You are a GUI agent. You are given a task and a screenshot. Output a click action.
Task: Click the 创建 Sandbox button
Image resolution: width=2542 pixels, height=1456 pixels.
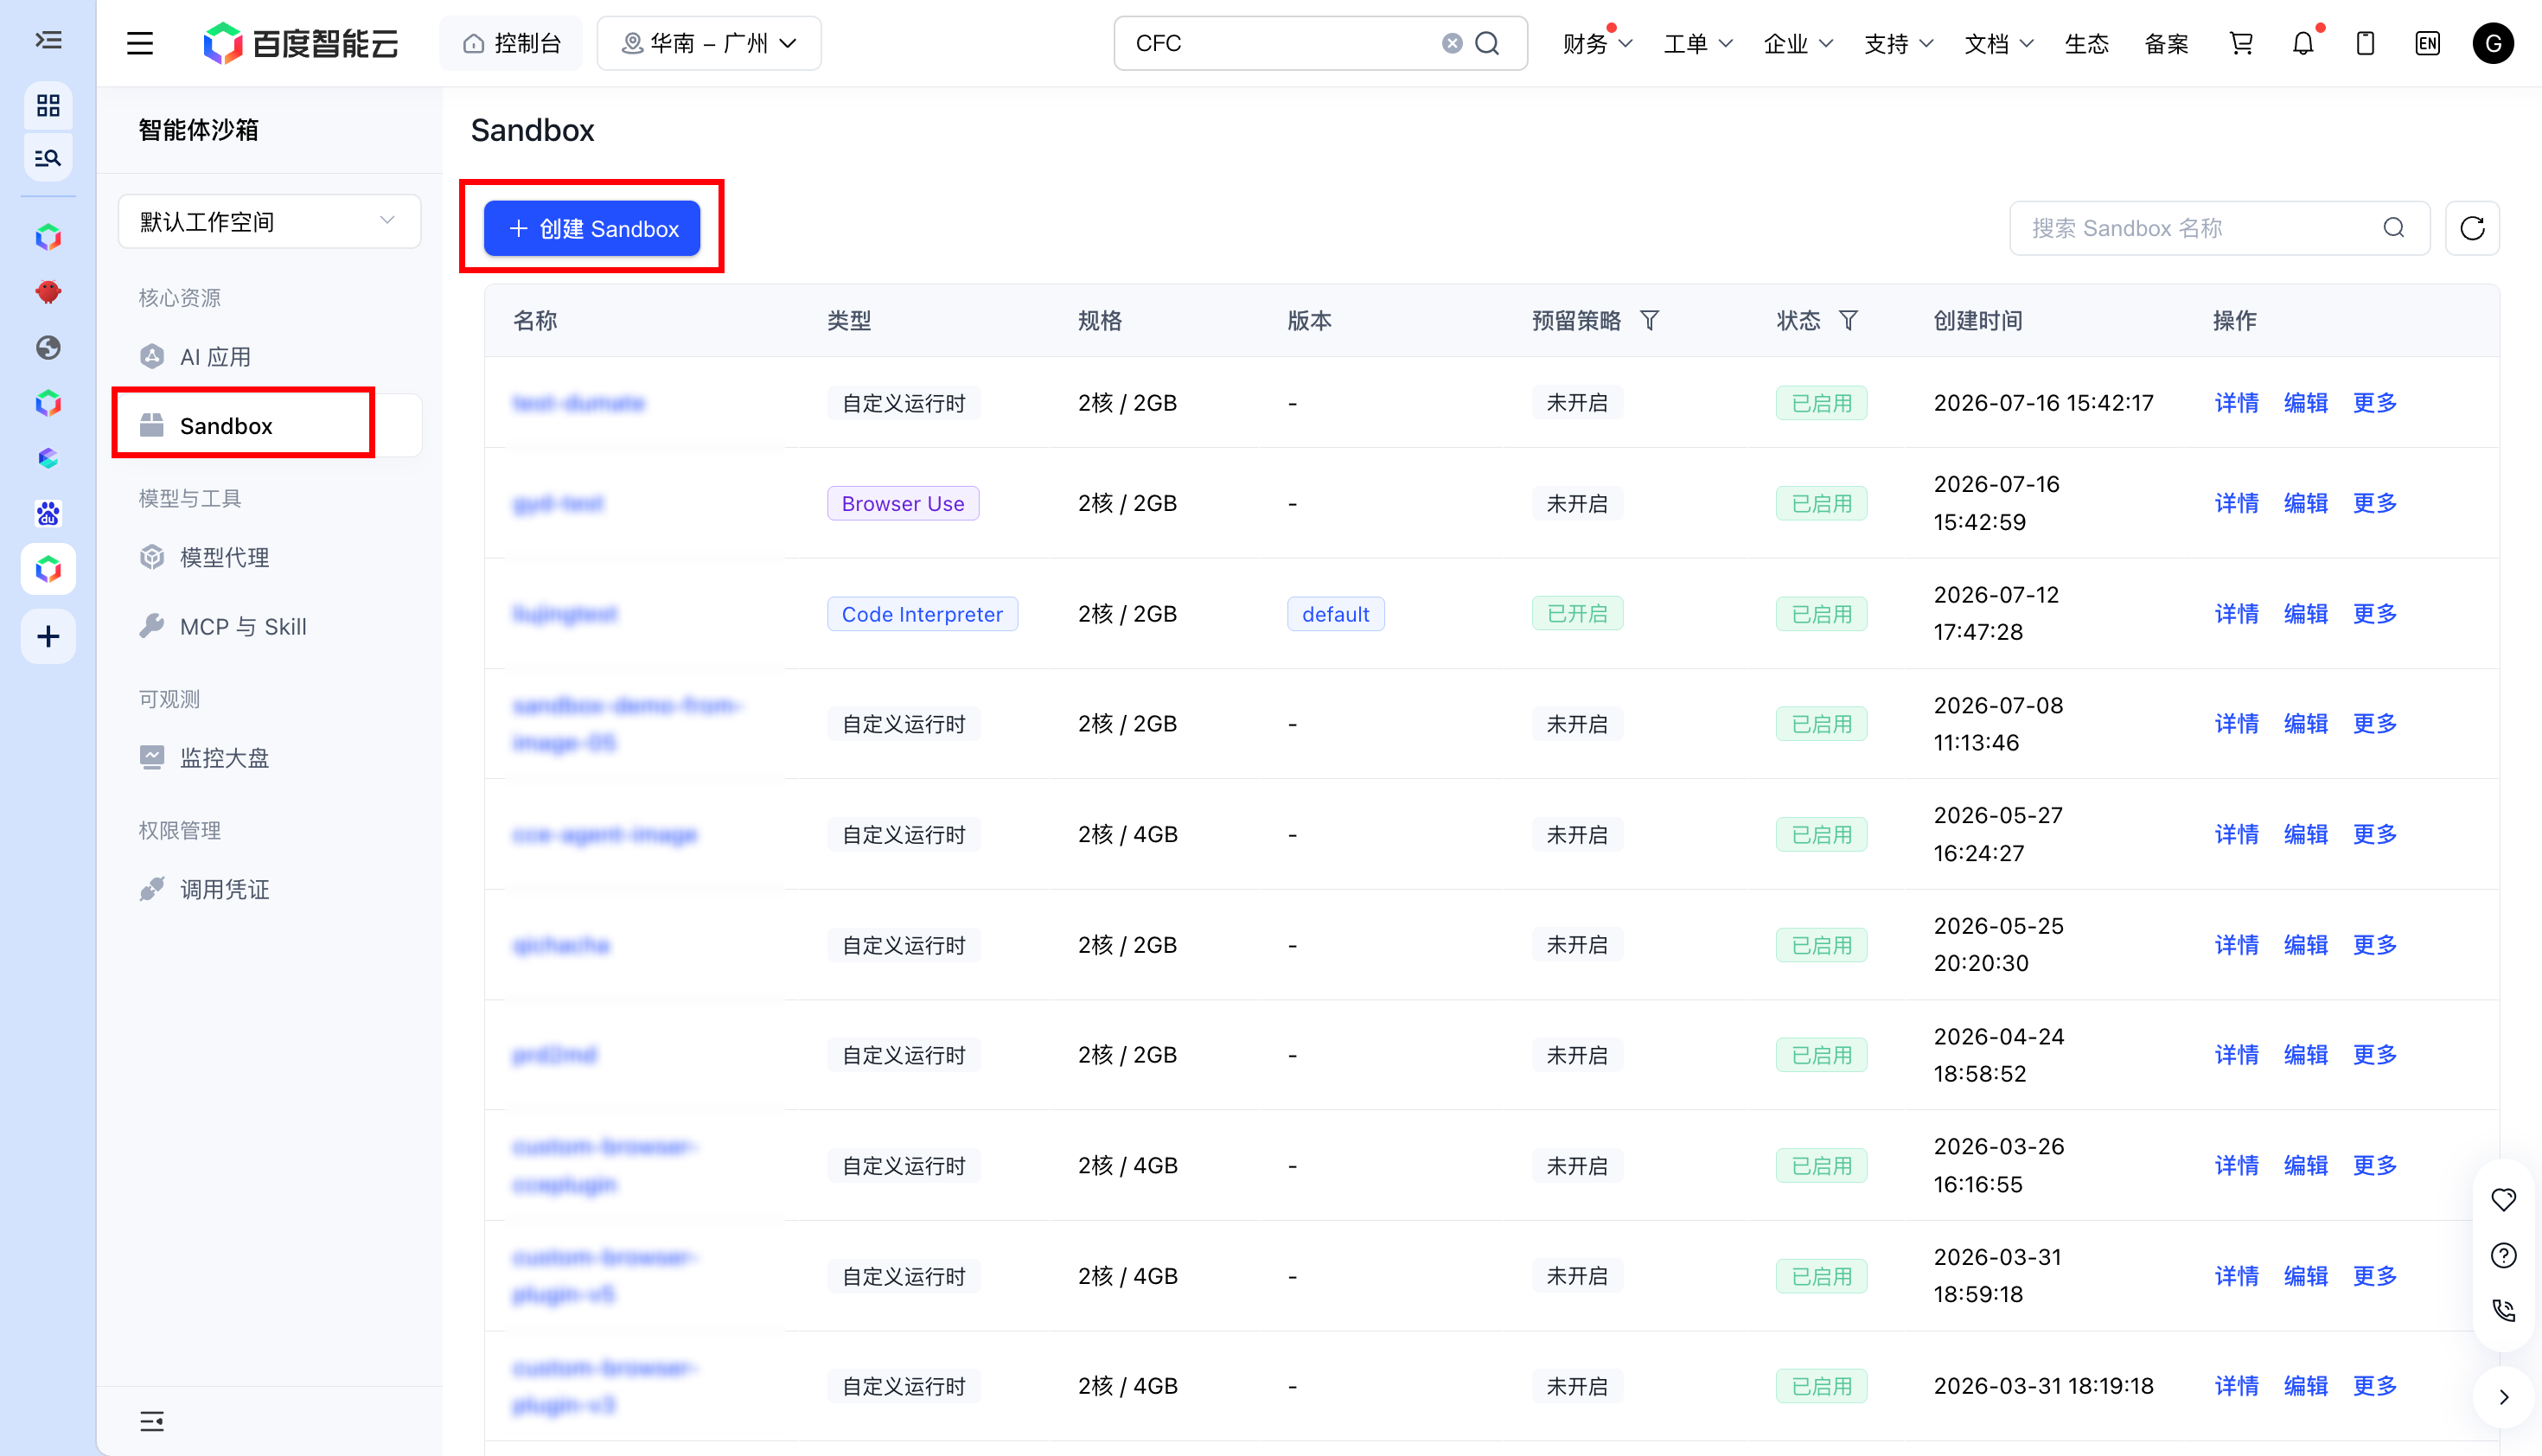point(592,228)
